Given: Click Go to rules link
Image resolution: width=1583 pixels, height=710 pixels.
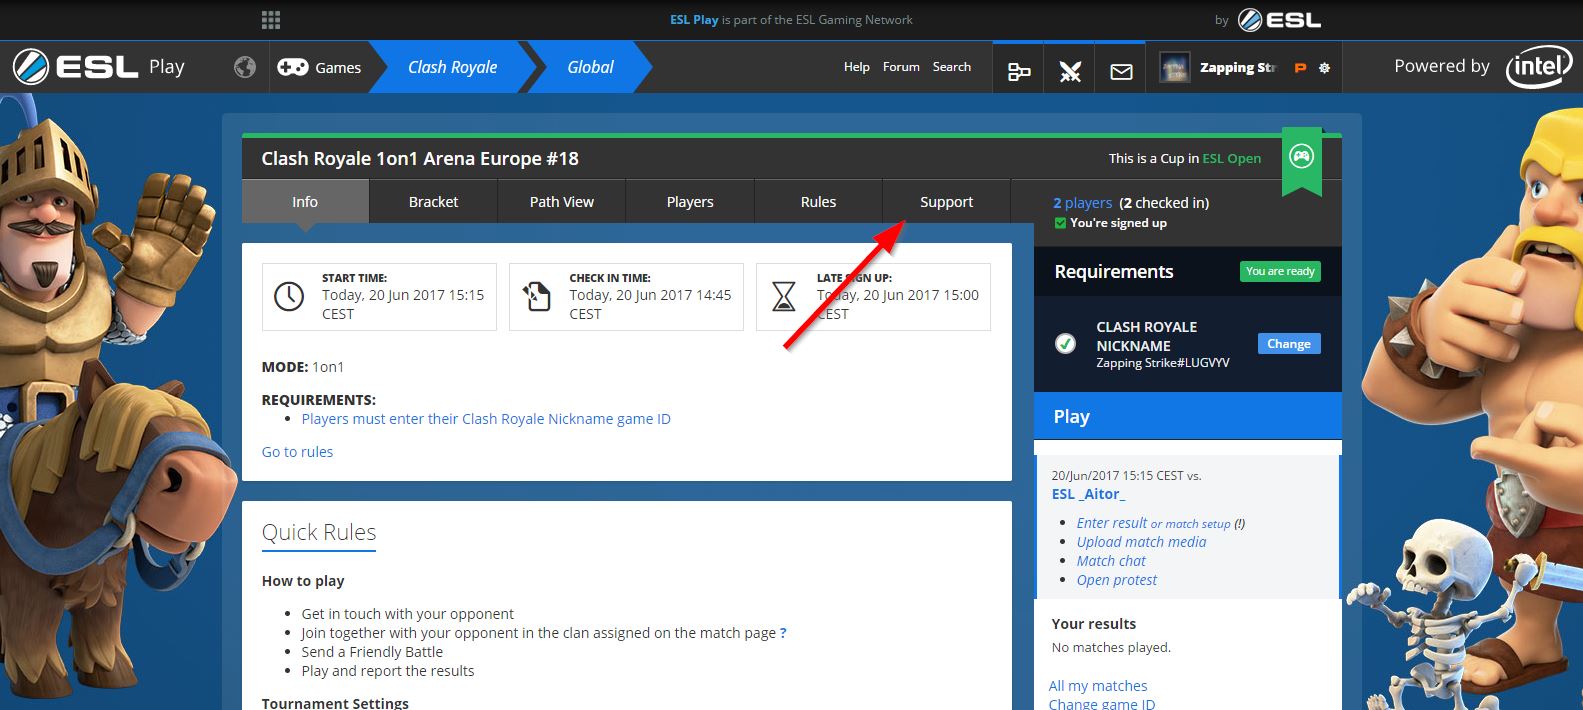Looking at the screenshot, I should (x=297, y=452).
